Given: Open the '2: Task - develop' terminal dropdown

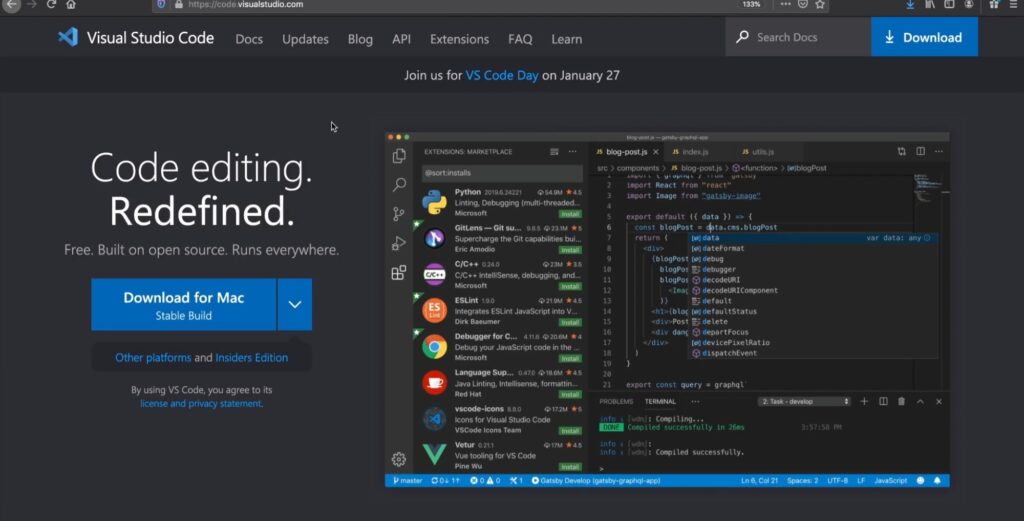Looking at the screenshot, I should pos(804,402).
